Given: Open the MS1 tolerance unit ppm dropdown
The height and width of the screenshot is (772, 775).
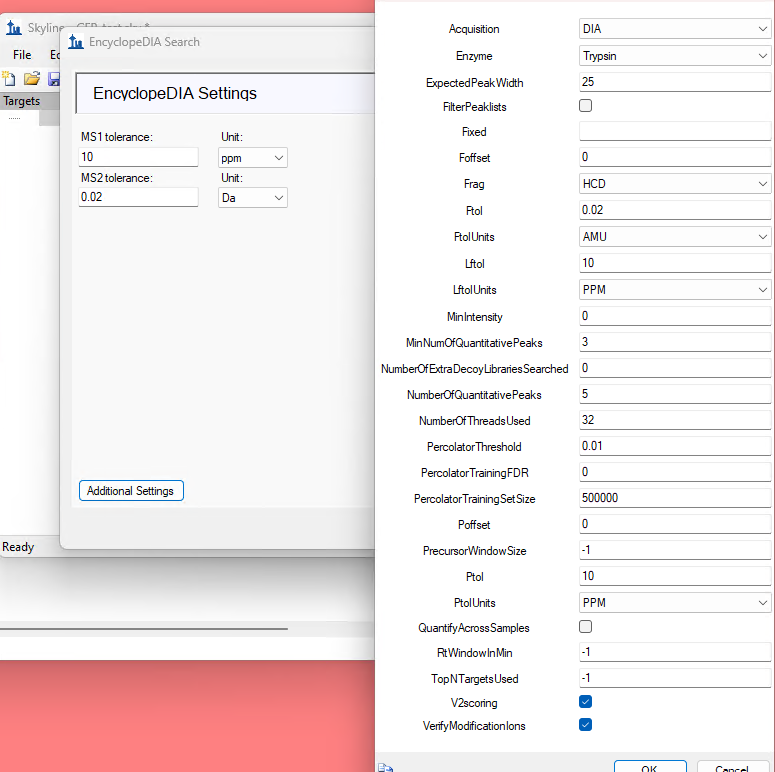Looking at the screenshot, I should [x=253, y=158].
